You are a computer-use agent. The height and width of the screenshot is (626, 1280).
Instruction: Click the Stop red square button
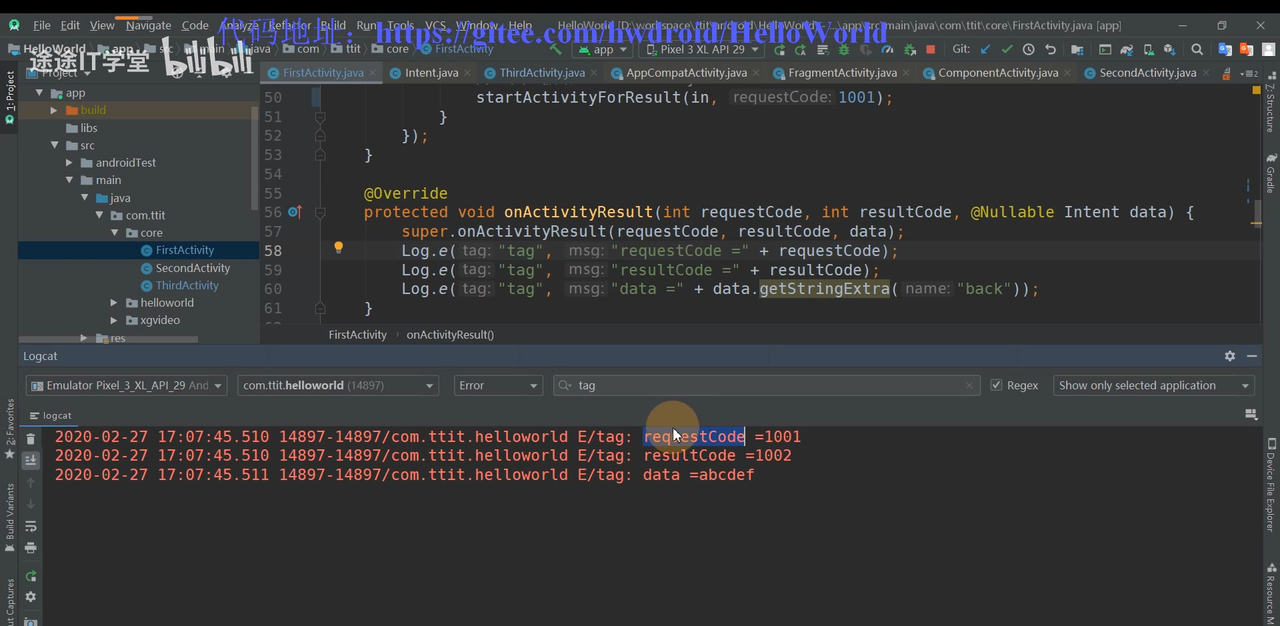(931, 49)
